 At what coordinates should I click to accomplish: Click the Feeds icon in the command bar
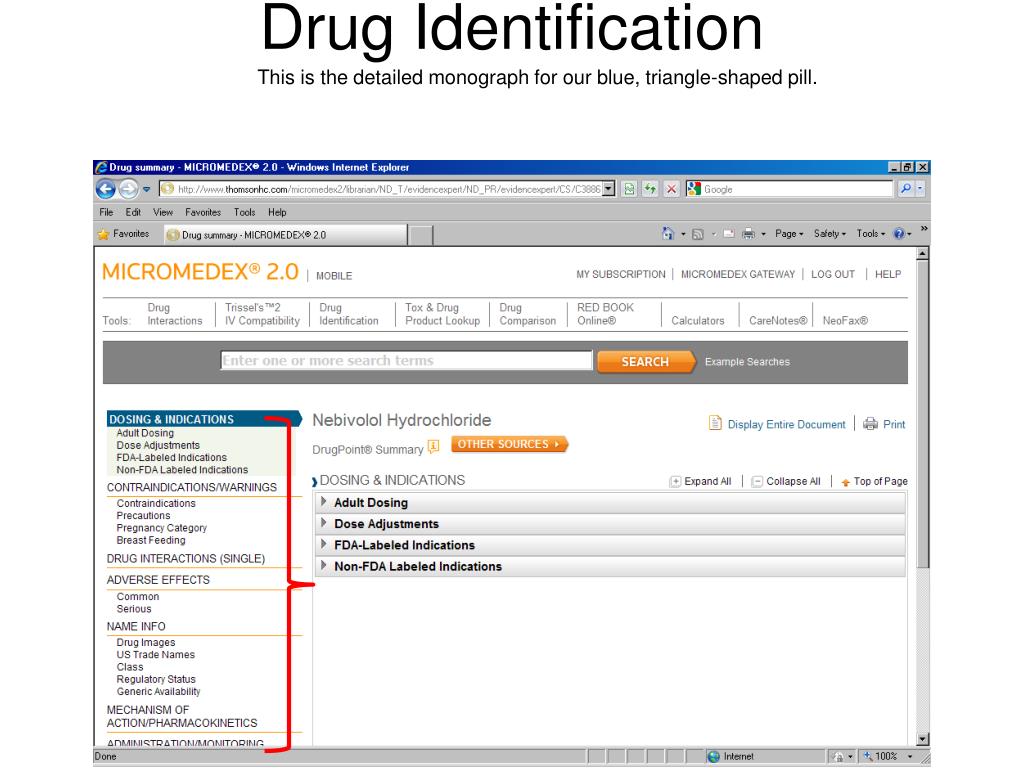(x=697, y=234)
